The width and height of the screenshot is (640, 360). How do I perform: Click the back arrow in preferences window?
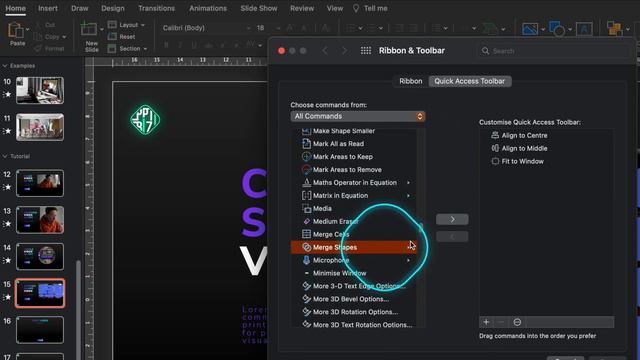point(325,51)
